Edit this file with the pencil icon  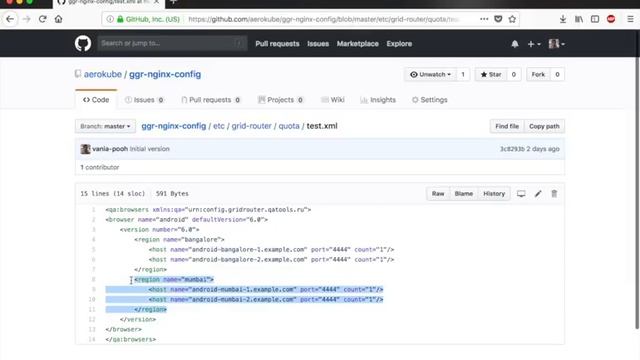(x=538, y=193)
